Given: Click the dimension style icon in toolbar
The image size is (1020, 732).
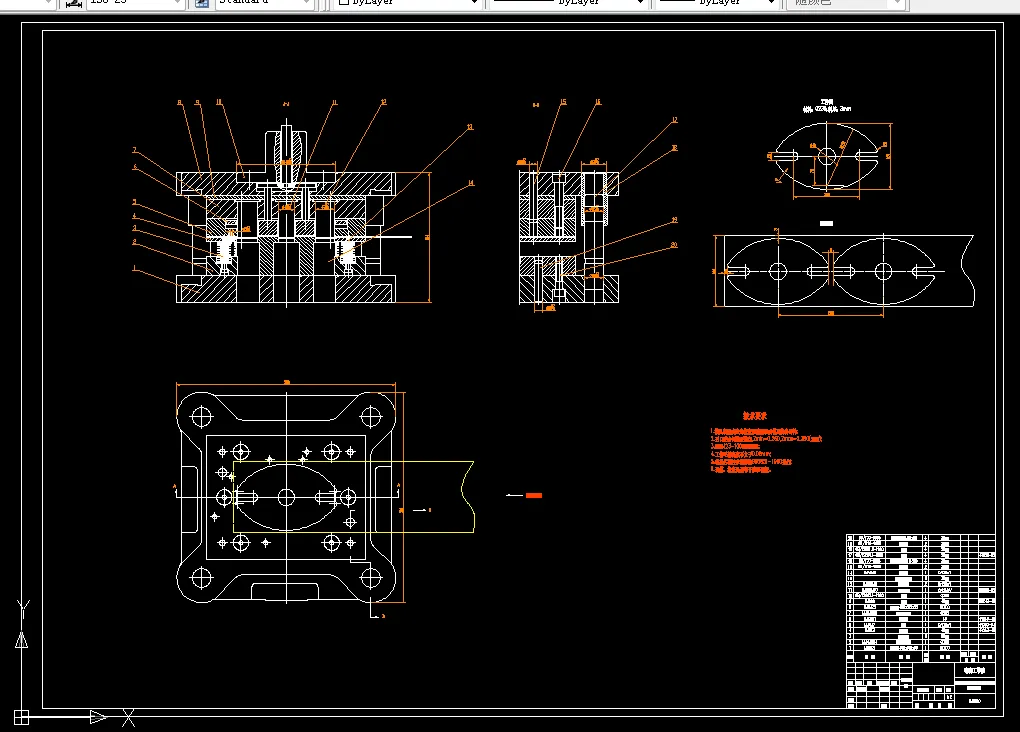Looking at the screenshot, I should coord(74,3).
